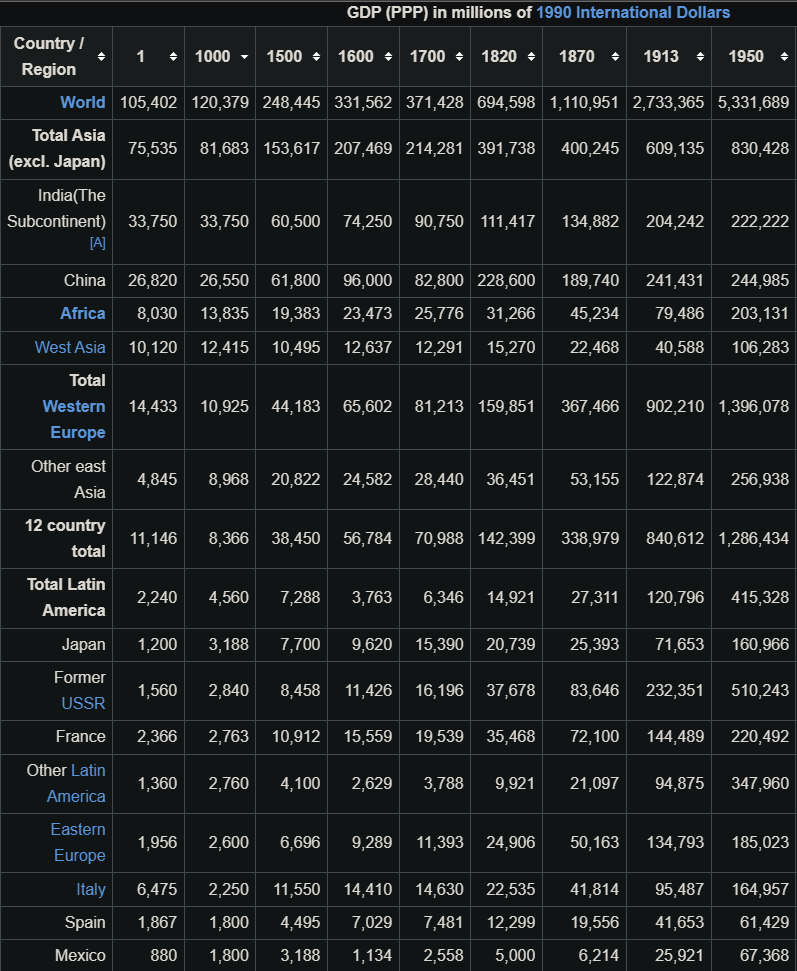Select Italy year 1 value 6,475
Screen dimensions: 797x971
pos(157,889)
